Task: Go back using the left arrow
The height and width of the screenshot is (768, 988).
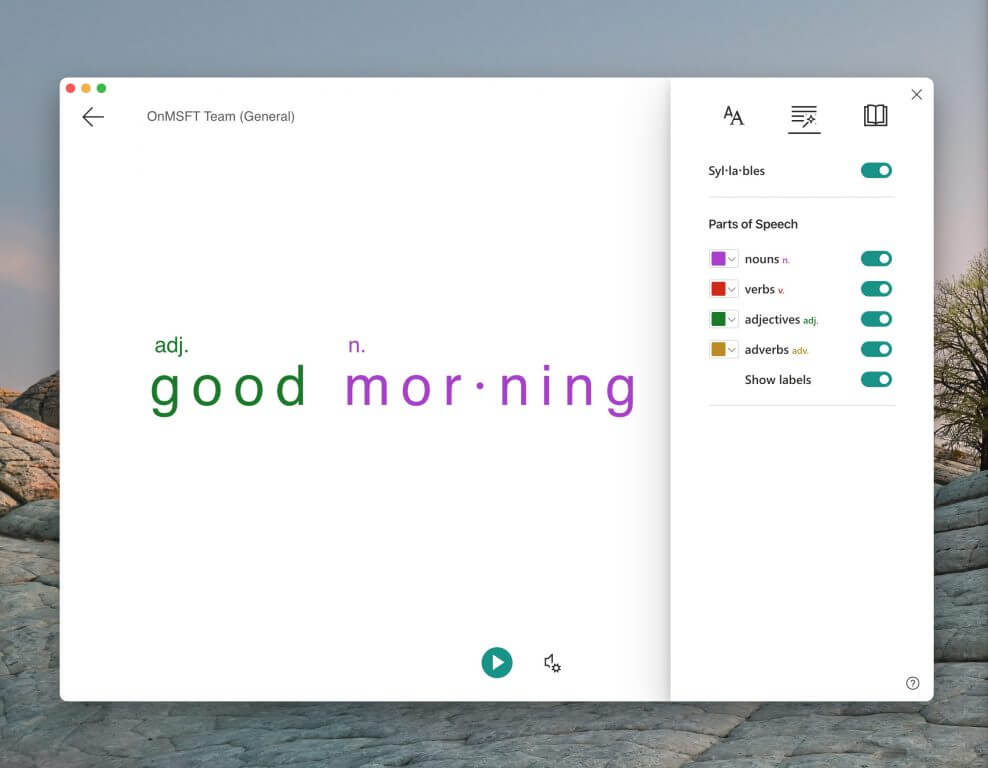Action: [93, 117]
